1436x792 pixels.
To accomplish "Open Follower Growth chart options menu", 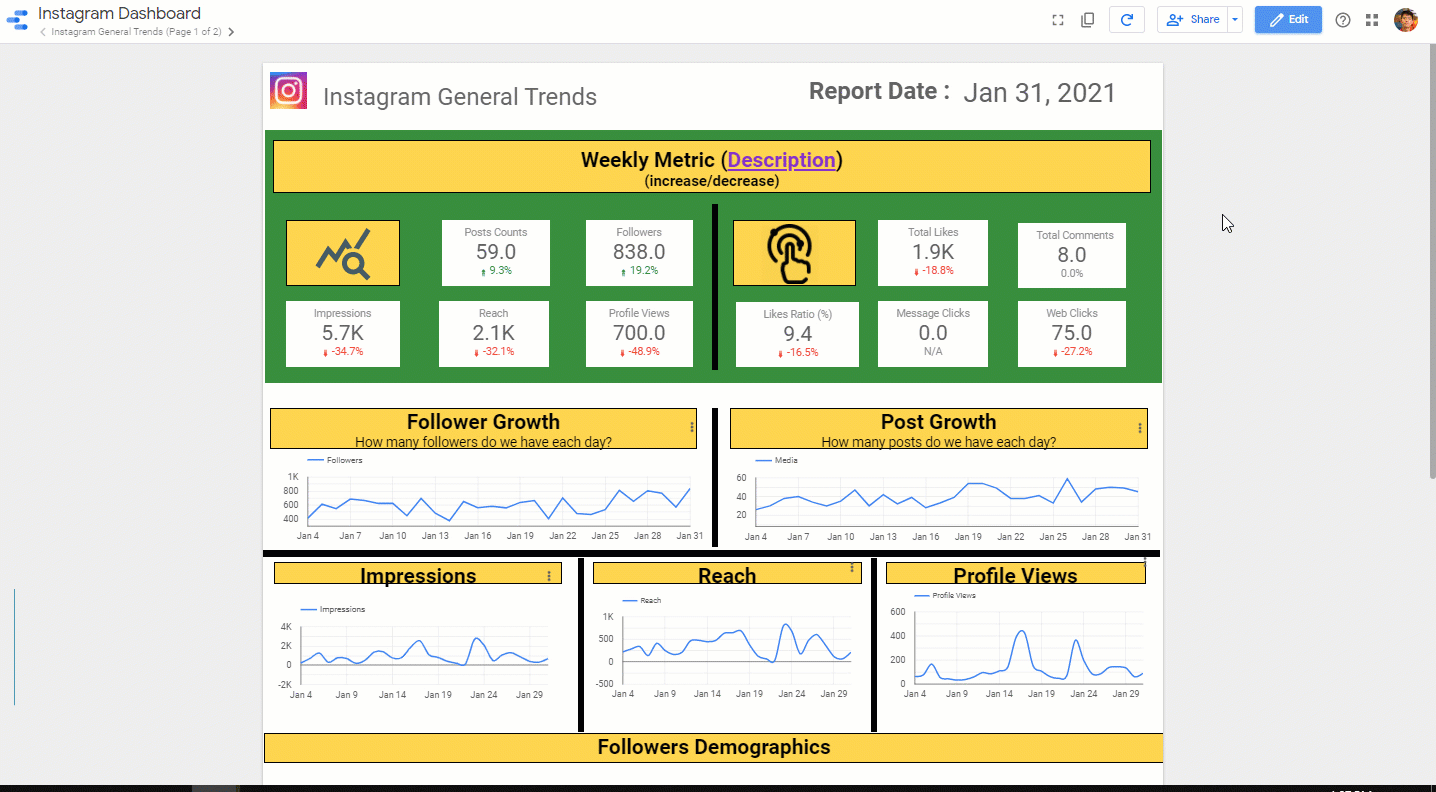I will click(x=692, y=427).
